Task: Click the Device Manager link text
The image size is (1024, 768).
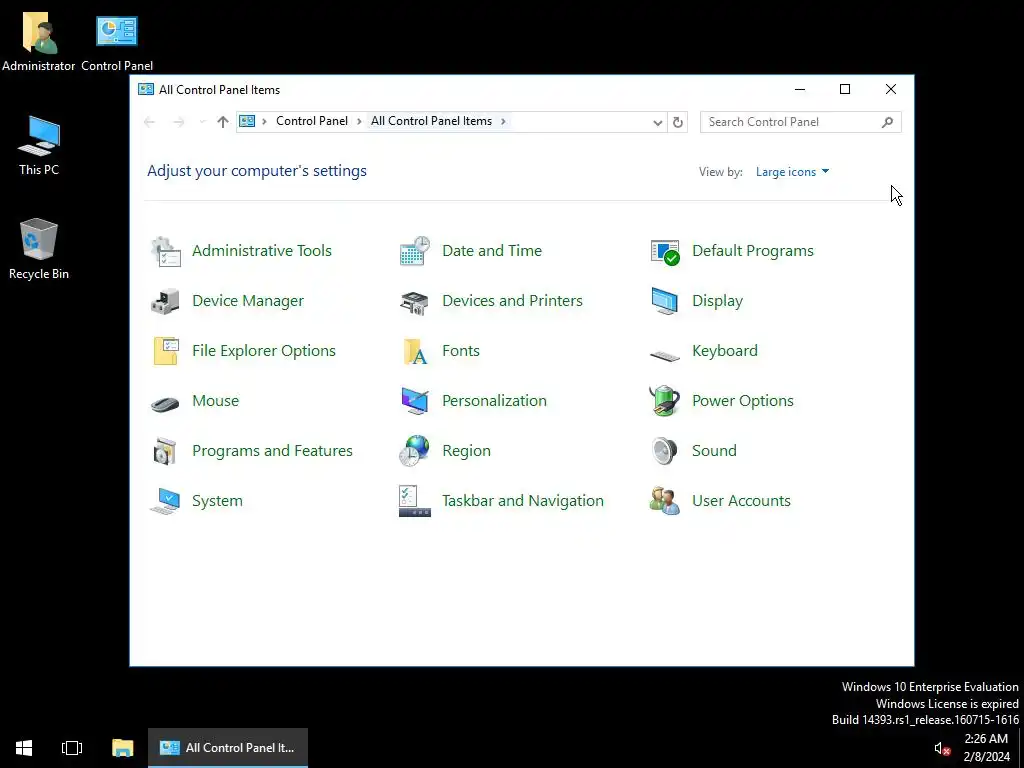Action: [x=248, y=301]
